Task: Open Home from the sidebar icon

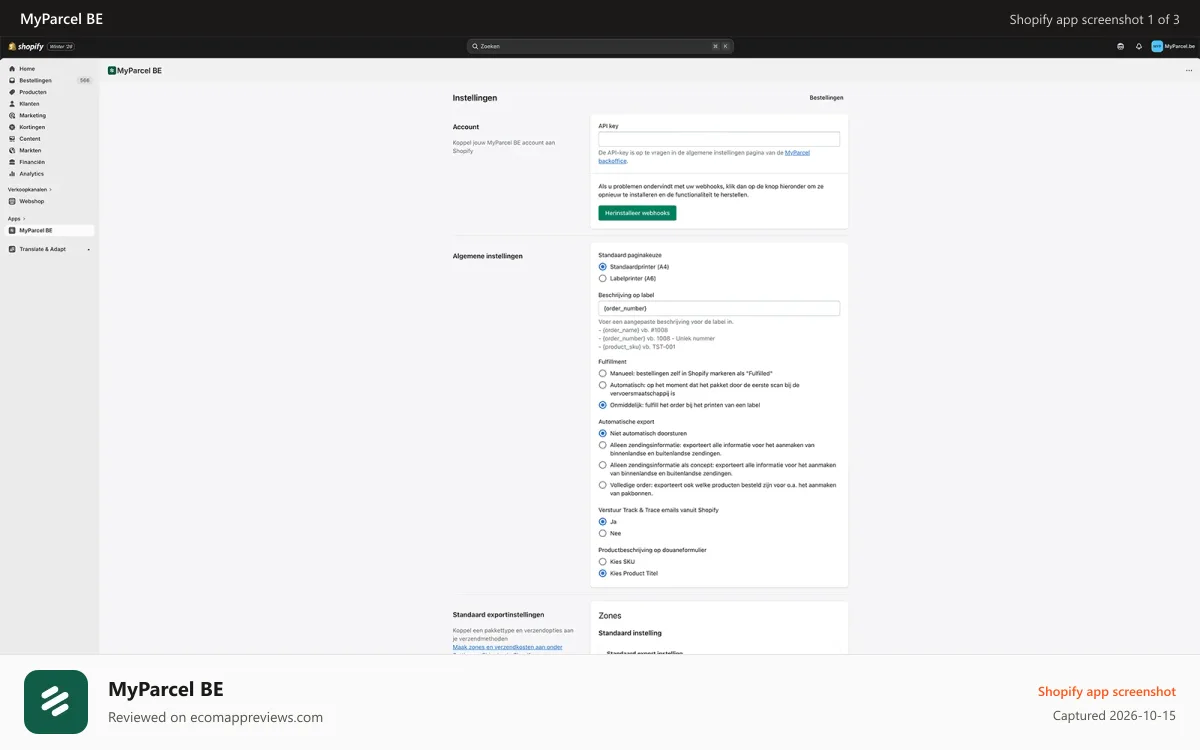Action: [x=11, y=69]
